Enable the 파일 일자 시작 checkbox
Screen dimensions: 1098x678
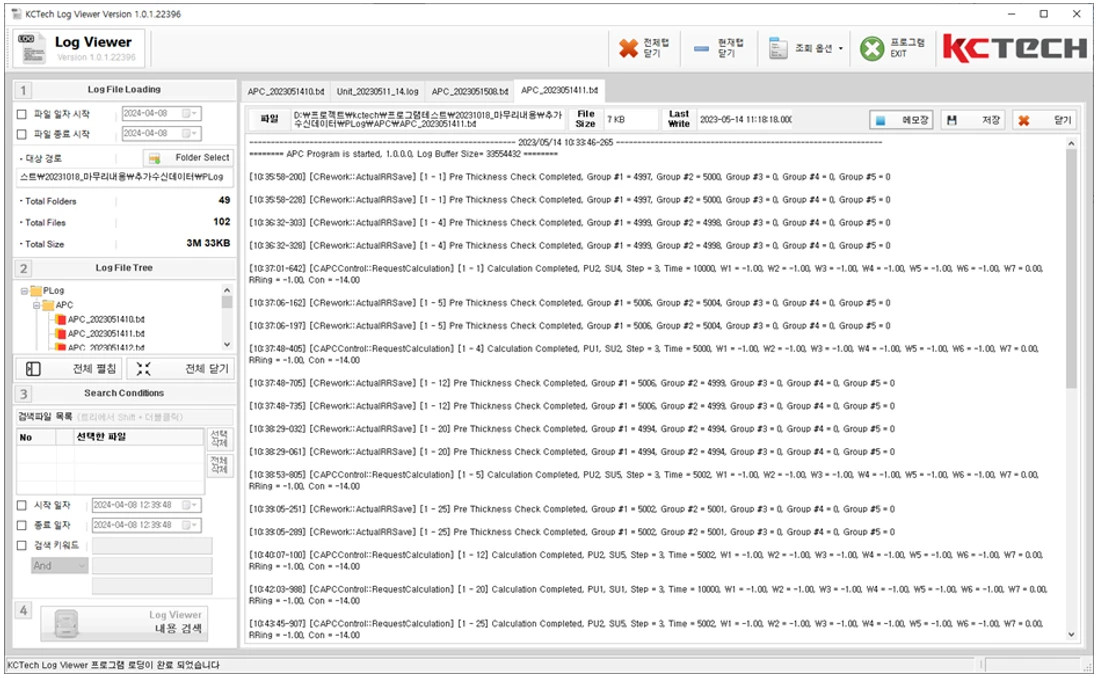tap(22, 114)
